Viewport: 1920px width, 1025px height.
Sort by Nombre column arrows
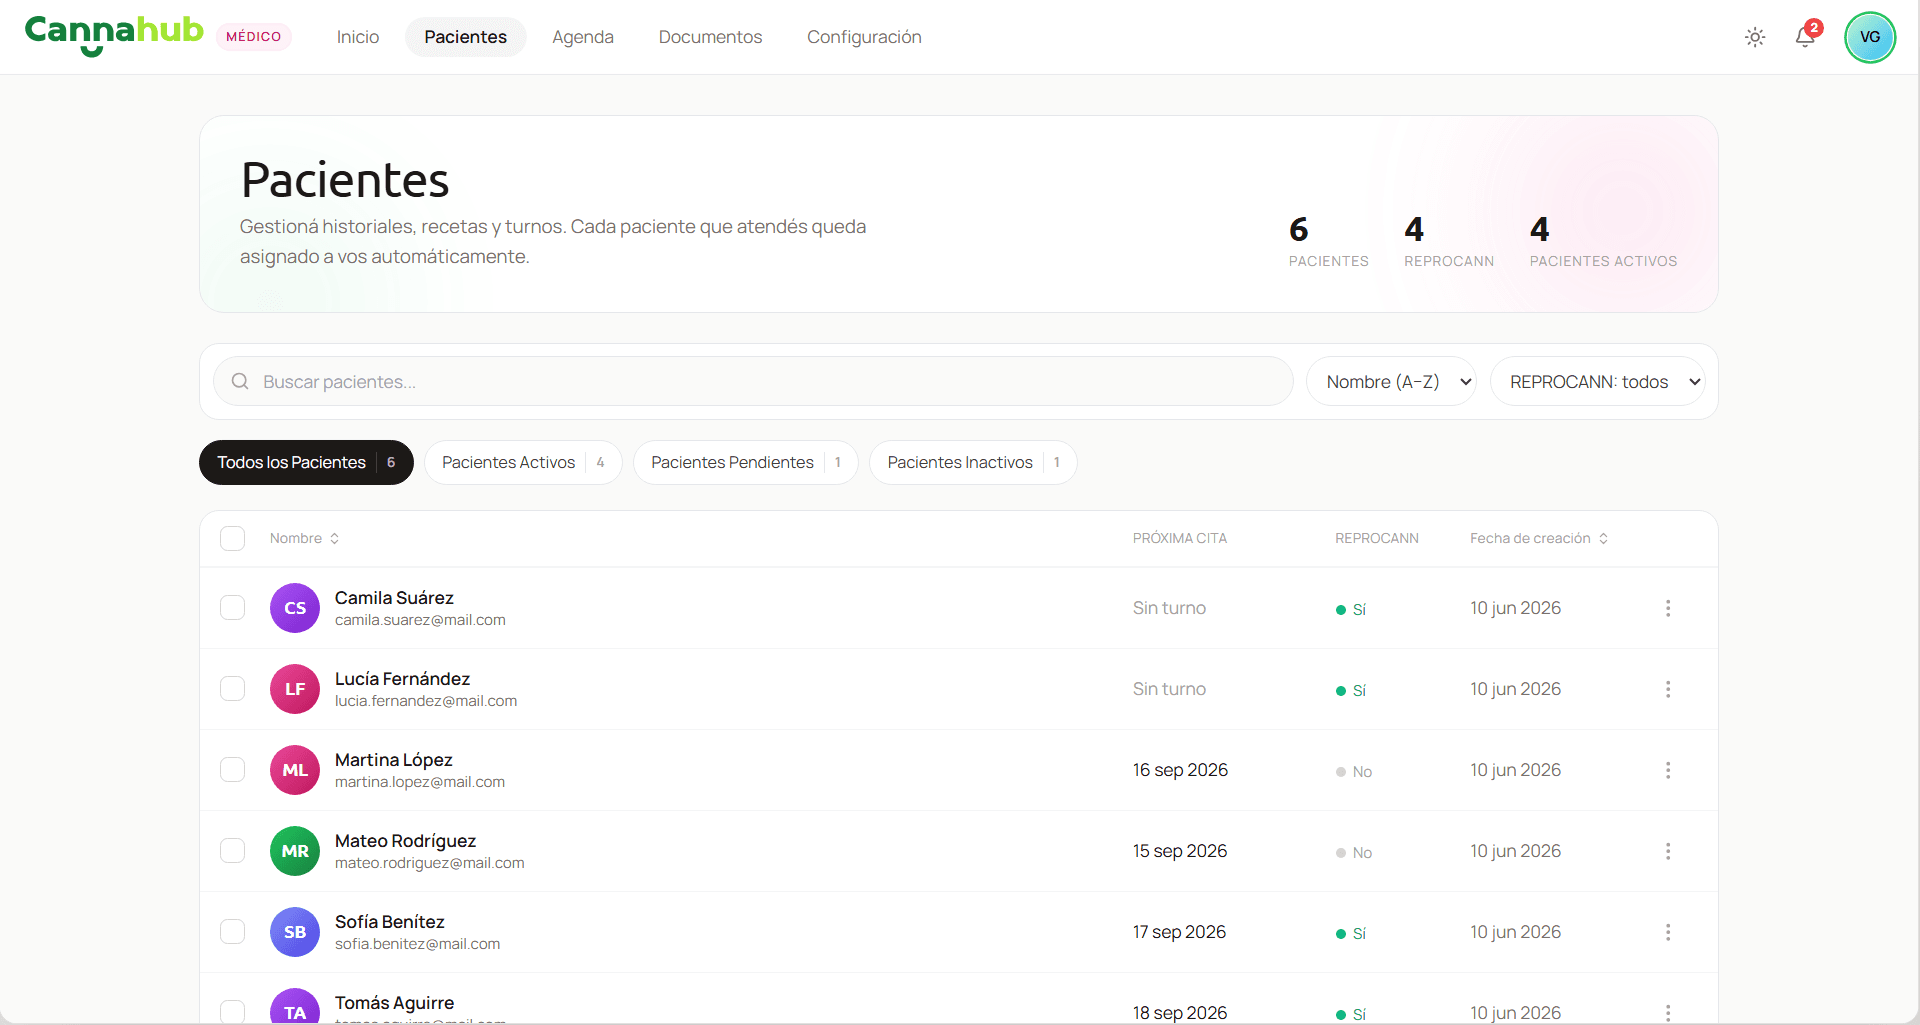click(334, 538)
